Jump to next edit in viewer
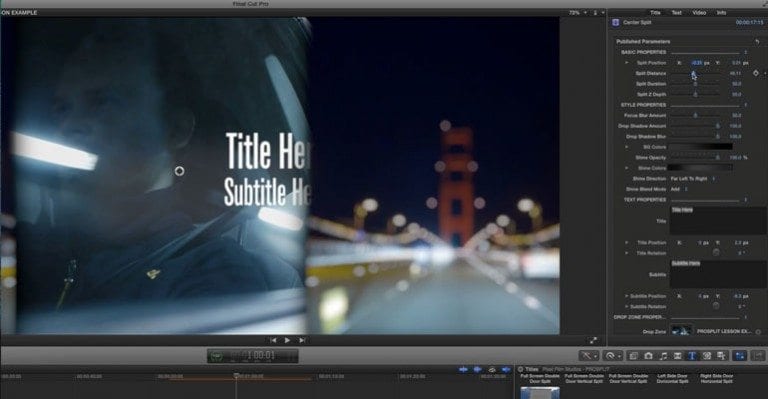Viewport: 768px width, 399px height. click(302, 340)
